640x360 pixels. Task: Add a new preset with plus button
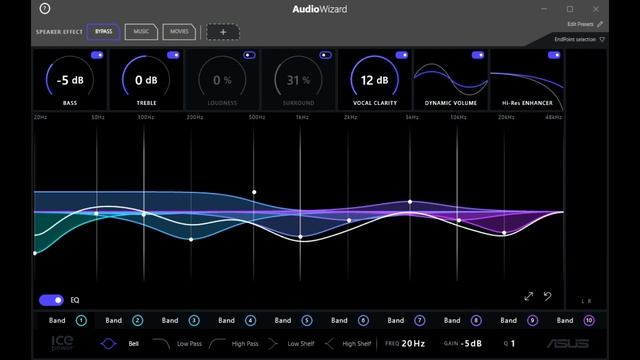click(223, 32)
